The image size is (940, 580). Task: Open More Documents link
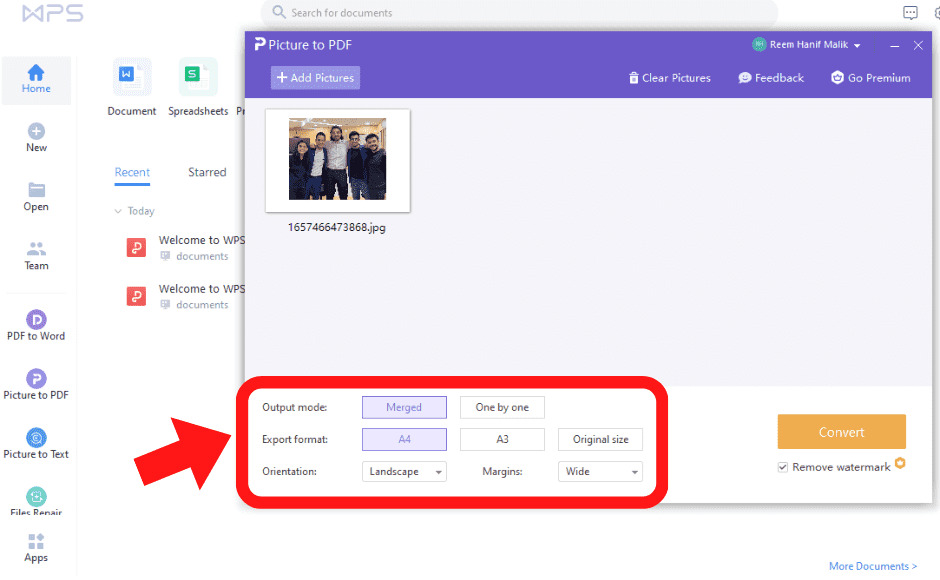click(x=873, y=566)
